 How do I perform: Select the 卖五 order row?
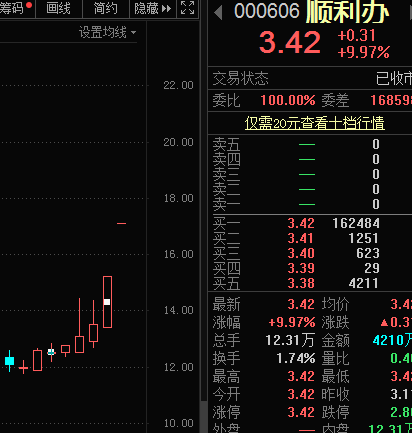click(310, 144)
